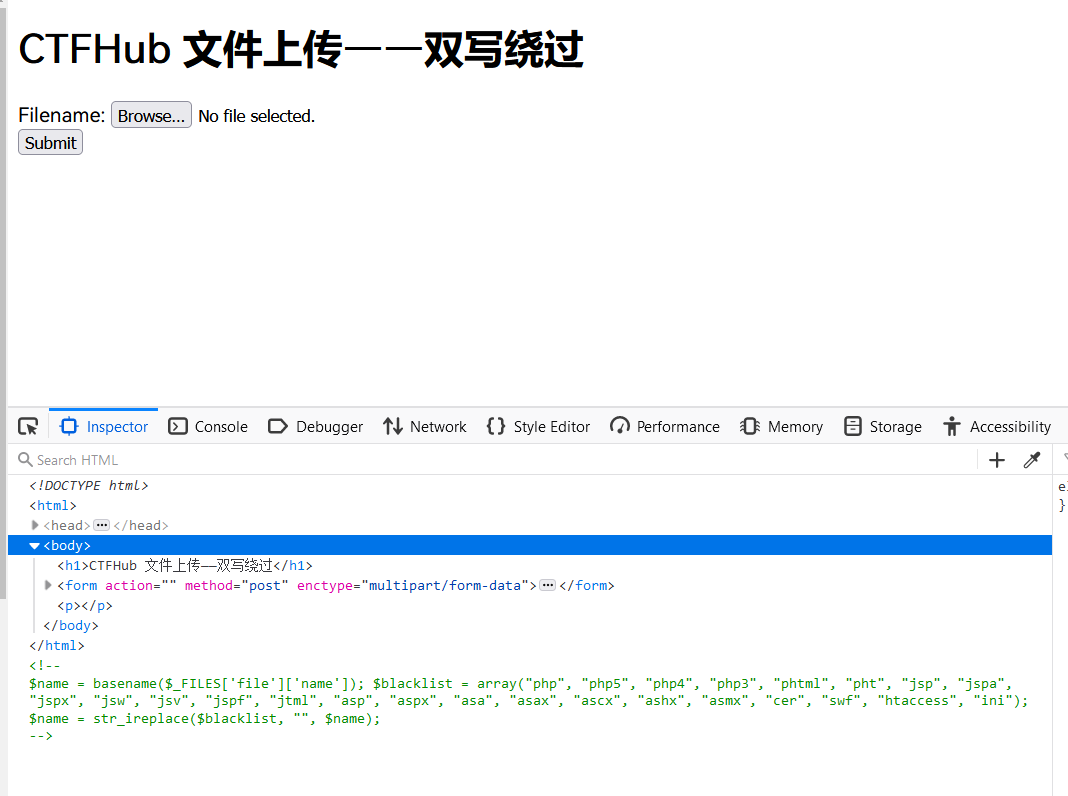Select the h1 element line
The height and width of the screenshot is (796, 1068).
click(x=185, y=565)
